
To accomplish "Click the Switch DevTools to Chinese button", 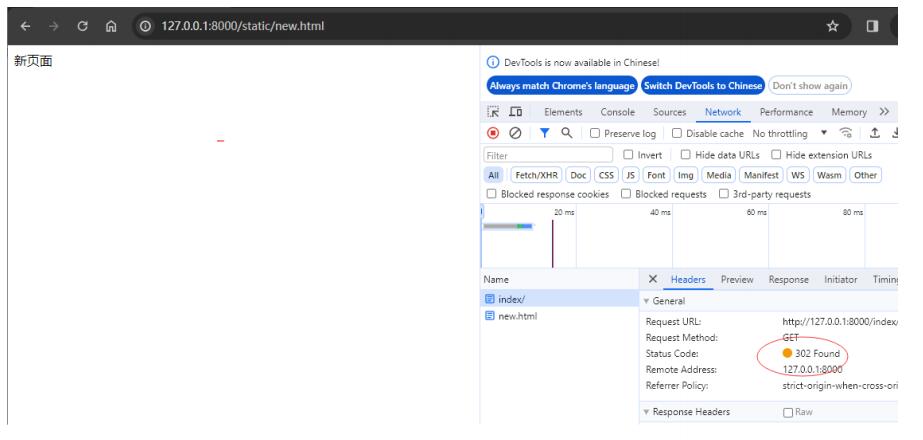I will coord(702,85).
